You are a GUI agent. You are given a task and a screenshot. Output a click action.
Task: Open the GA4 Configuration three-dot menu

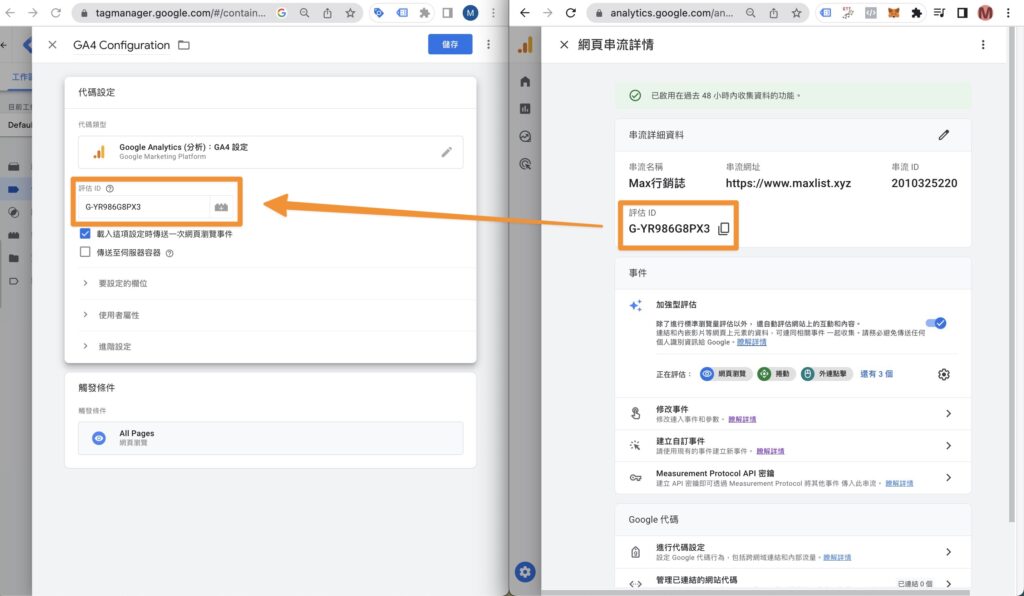click(488, 44)
